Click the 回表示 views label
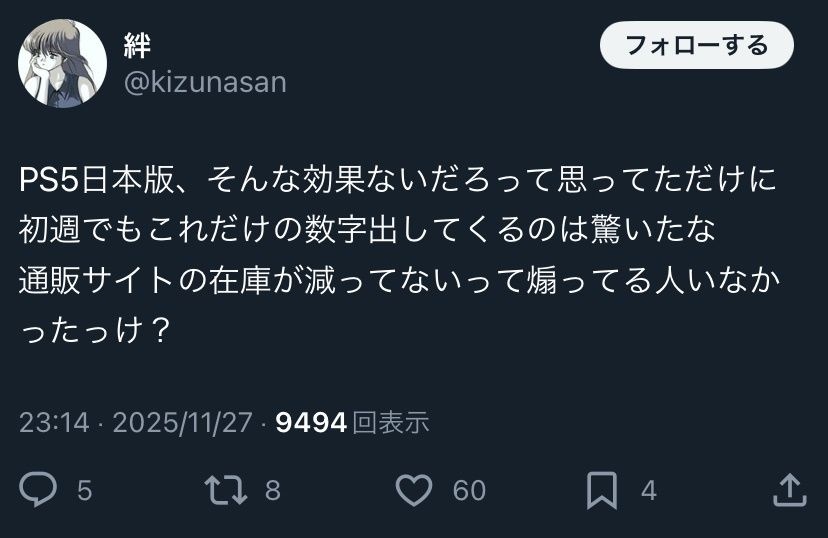828x538 pixels. click(392, 422)
